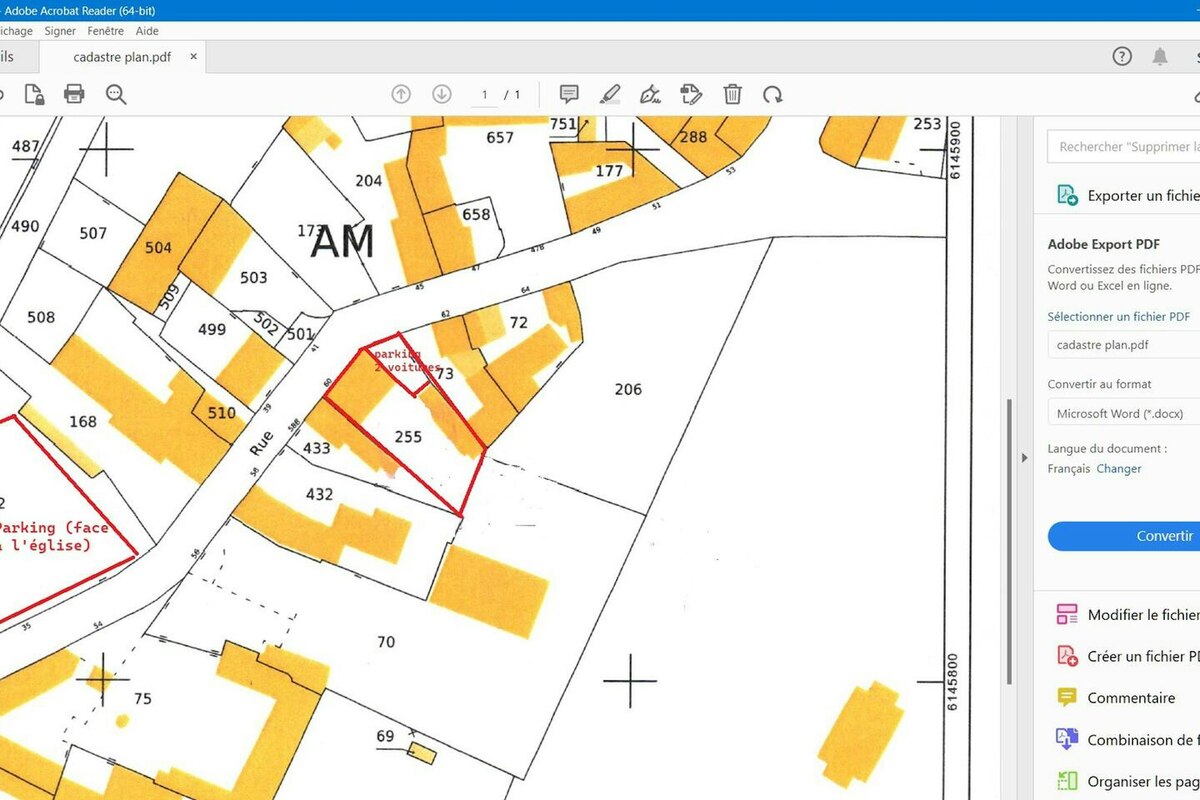Collapse the right tools pane arrow
This screenshot has height=800, width=1200.
(x=1024, y=458)
